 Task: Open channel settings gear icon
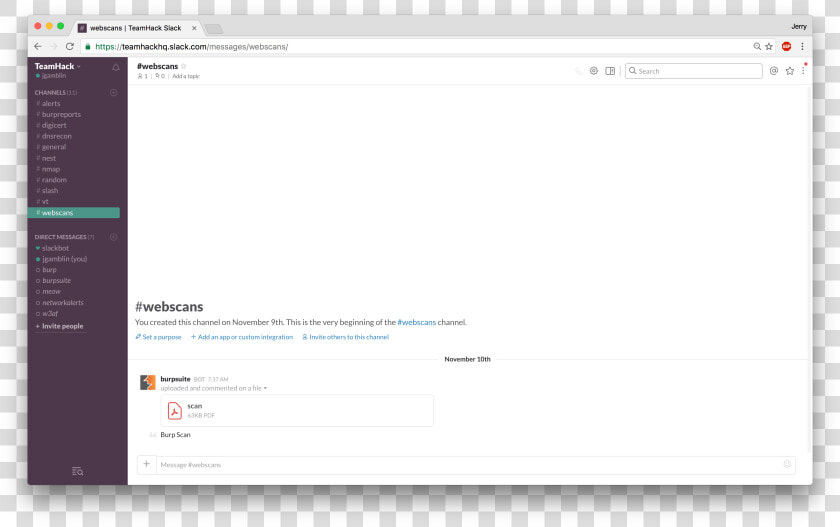(x=594, y=71)
